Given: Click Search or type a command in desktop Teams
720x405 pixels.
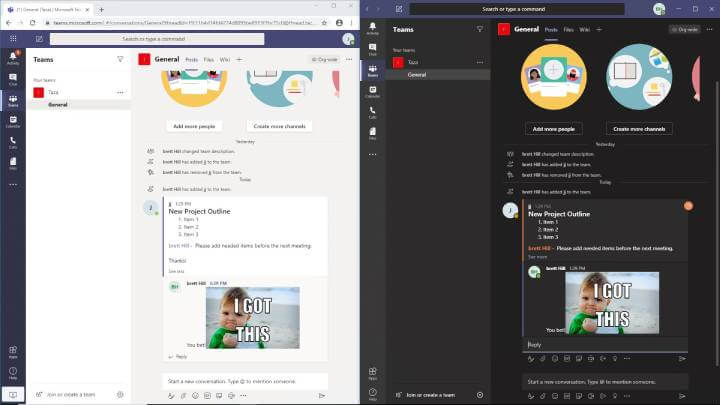Looking at the screenshot, I should click(517, 9).
